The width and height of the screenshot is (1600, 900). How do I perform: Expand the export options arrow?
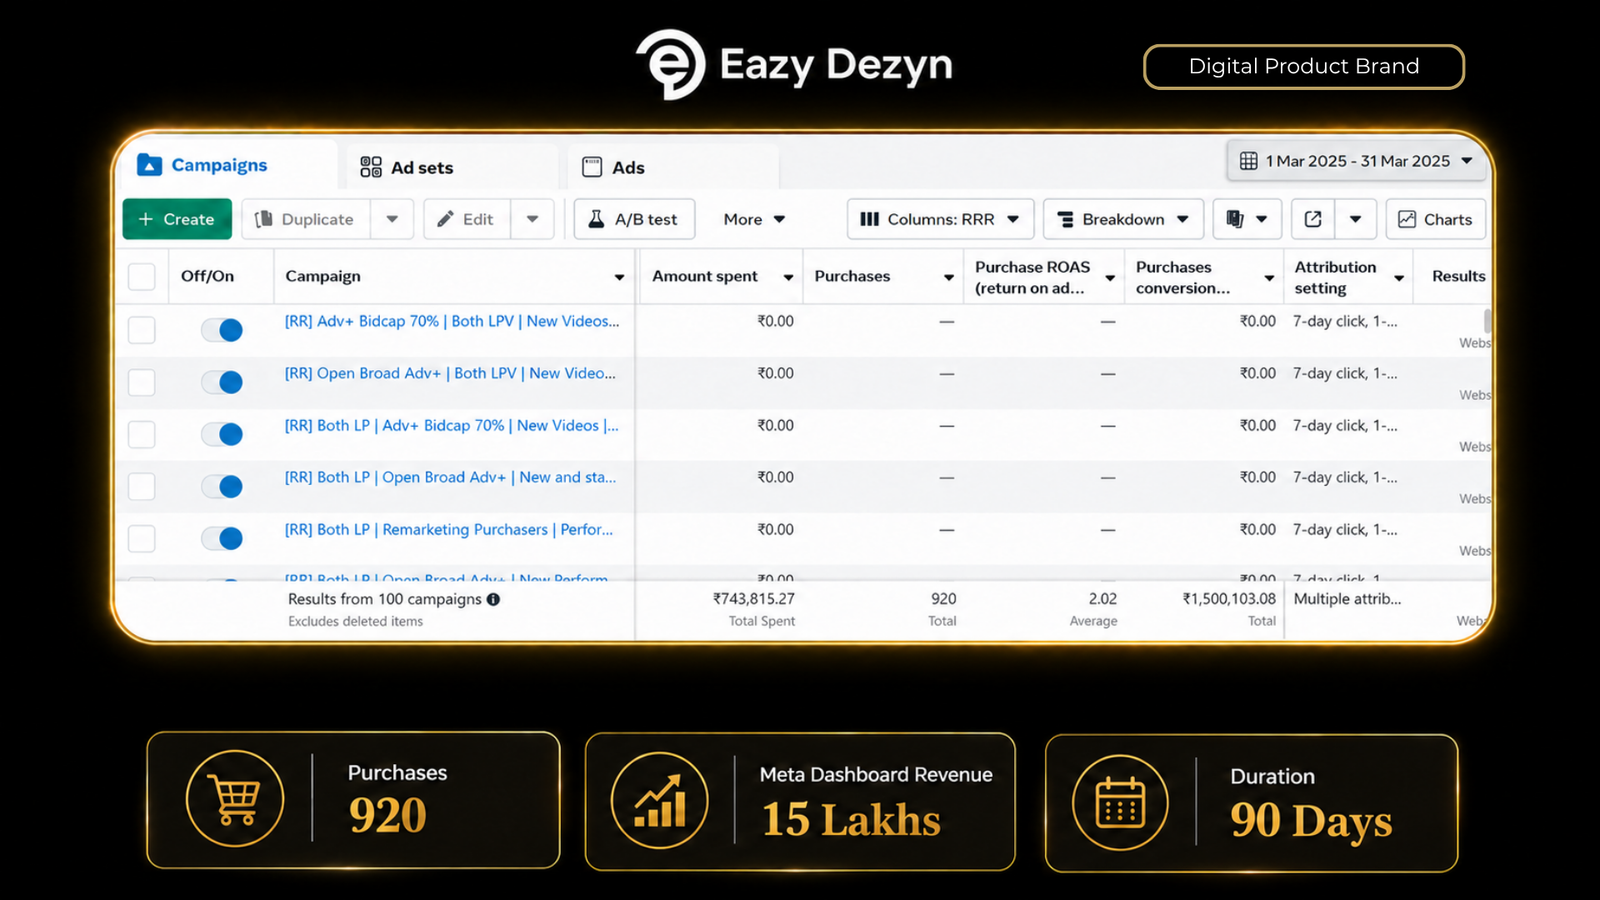(1355, 219)
